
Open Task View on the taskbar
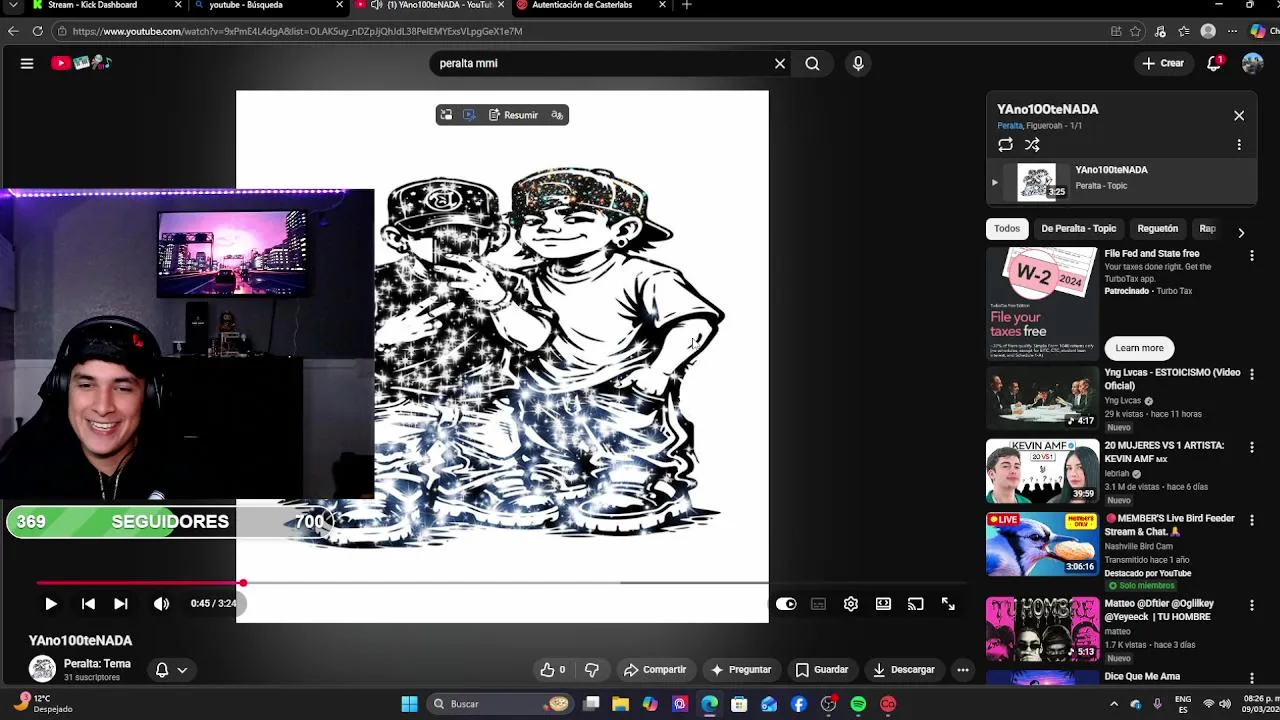[591, 704]
